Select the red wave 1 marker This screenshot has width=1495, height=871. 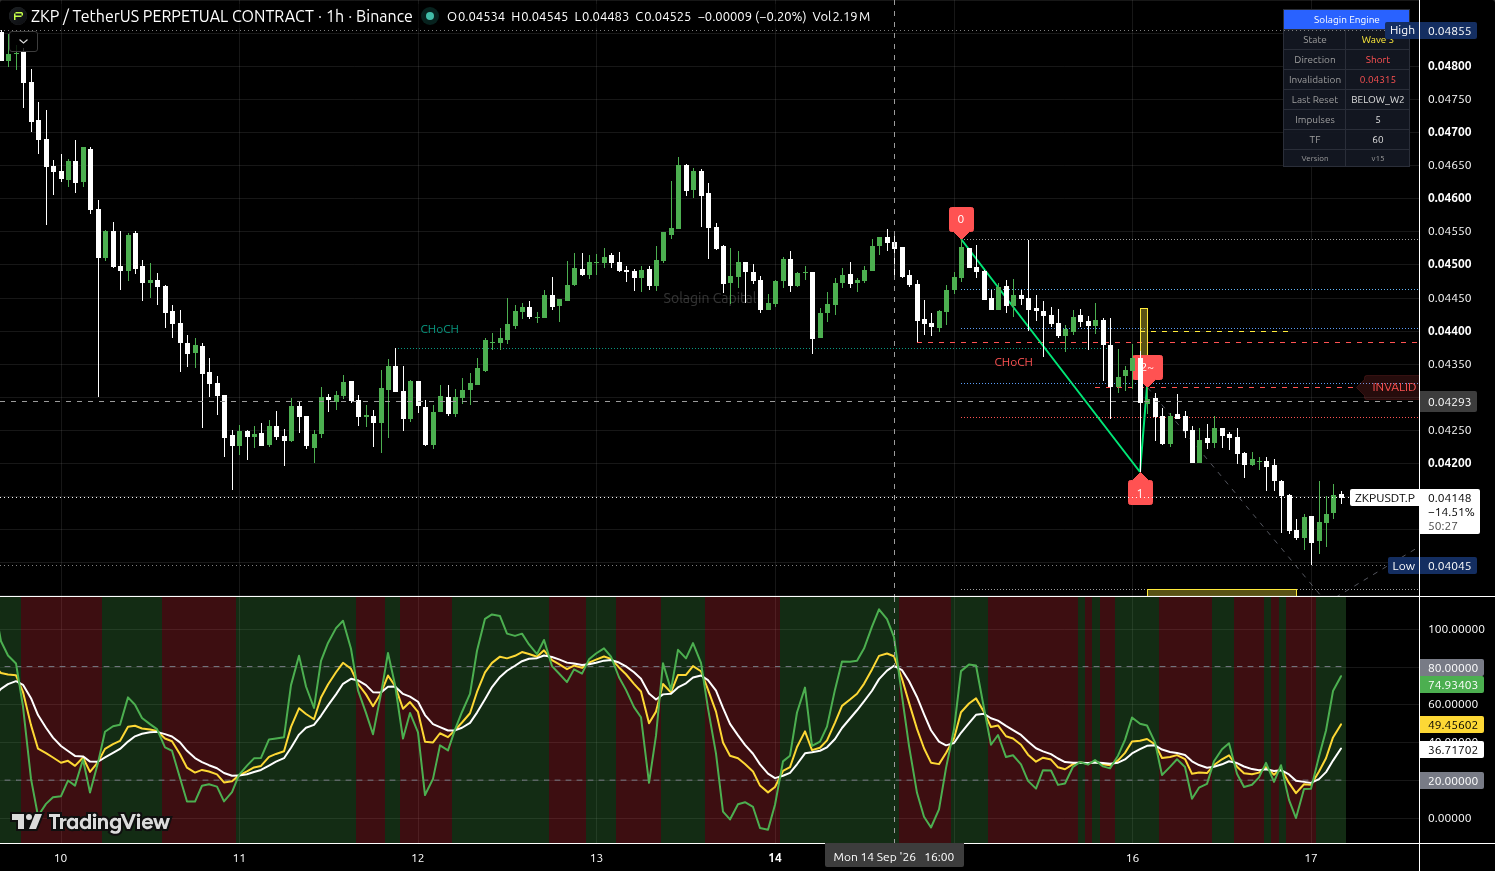coord(1140,492)
